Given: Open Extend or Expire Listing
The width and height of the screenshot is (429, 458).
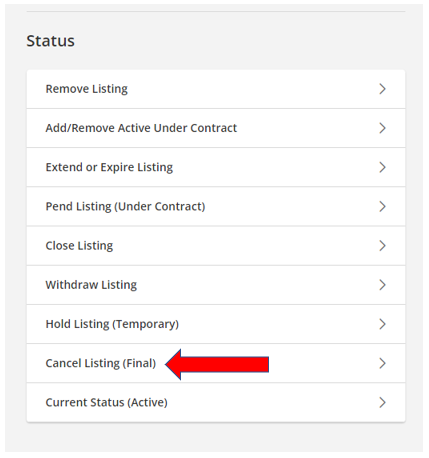Looking at the screenshot, I should pos(216,167).
